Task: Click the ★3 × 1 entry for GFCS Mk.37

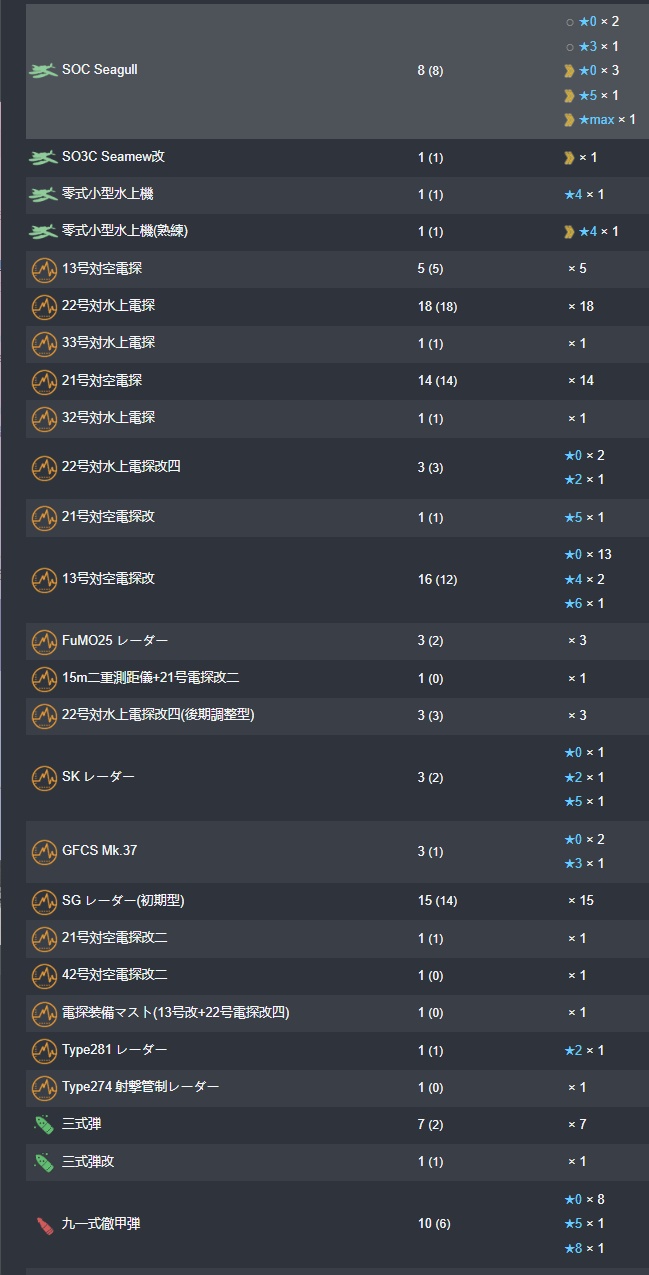Action: click(x=584, y=864)
